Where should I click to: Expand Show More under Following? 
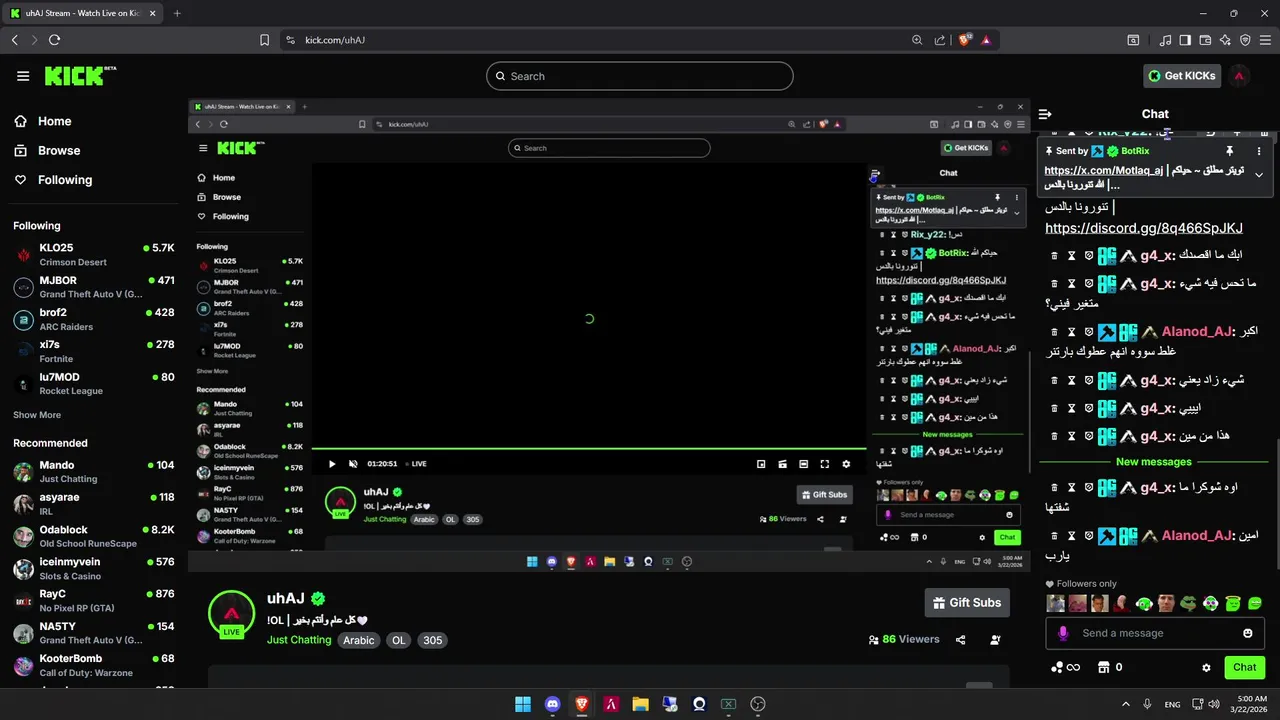tap(37, 415)
